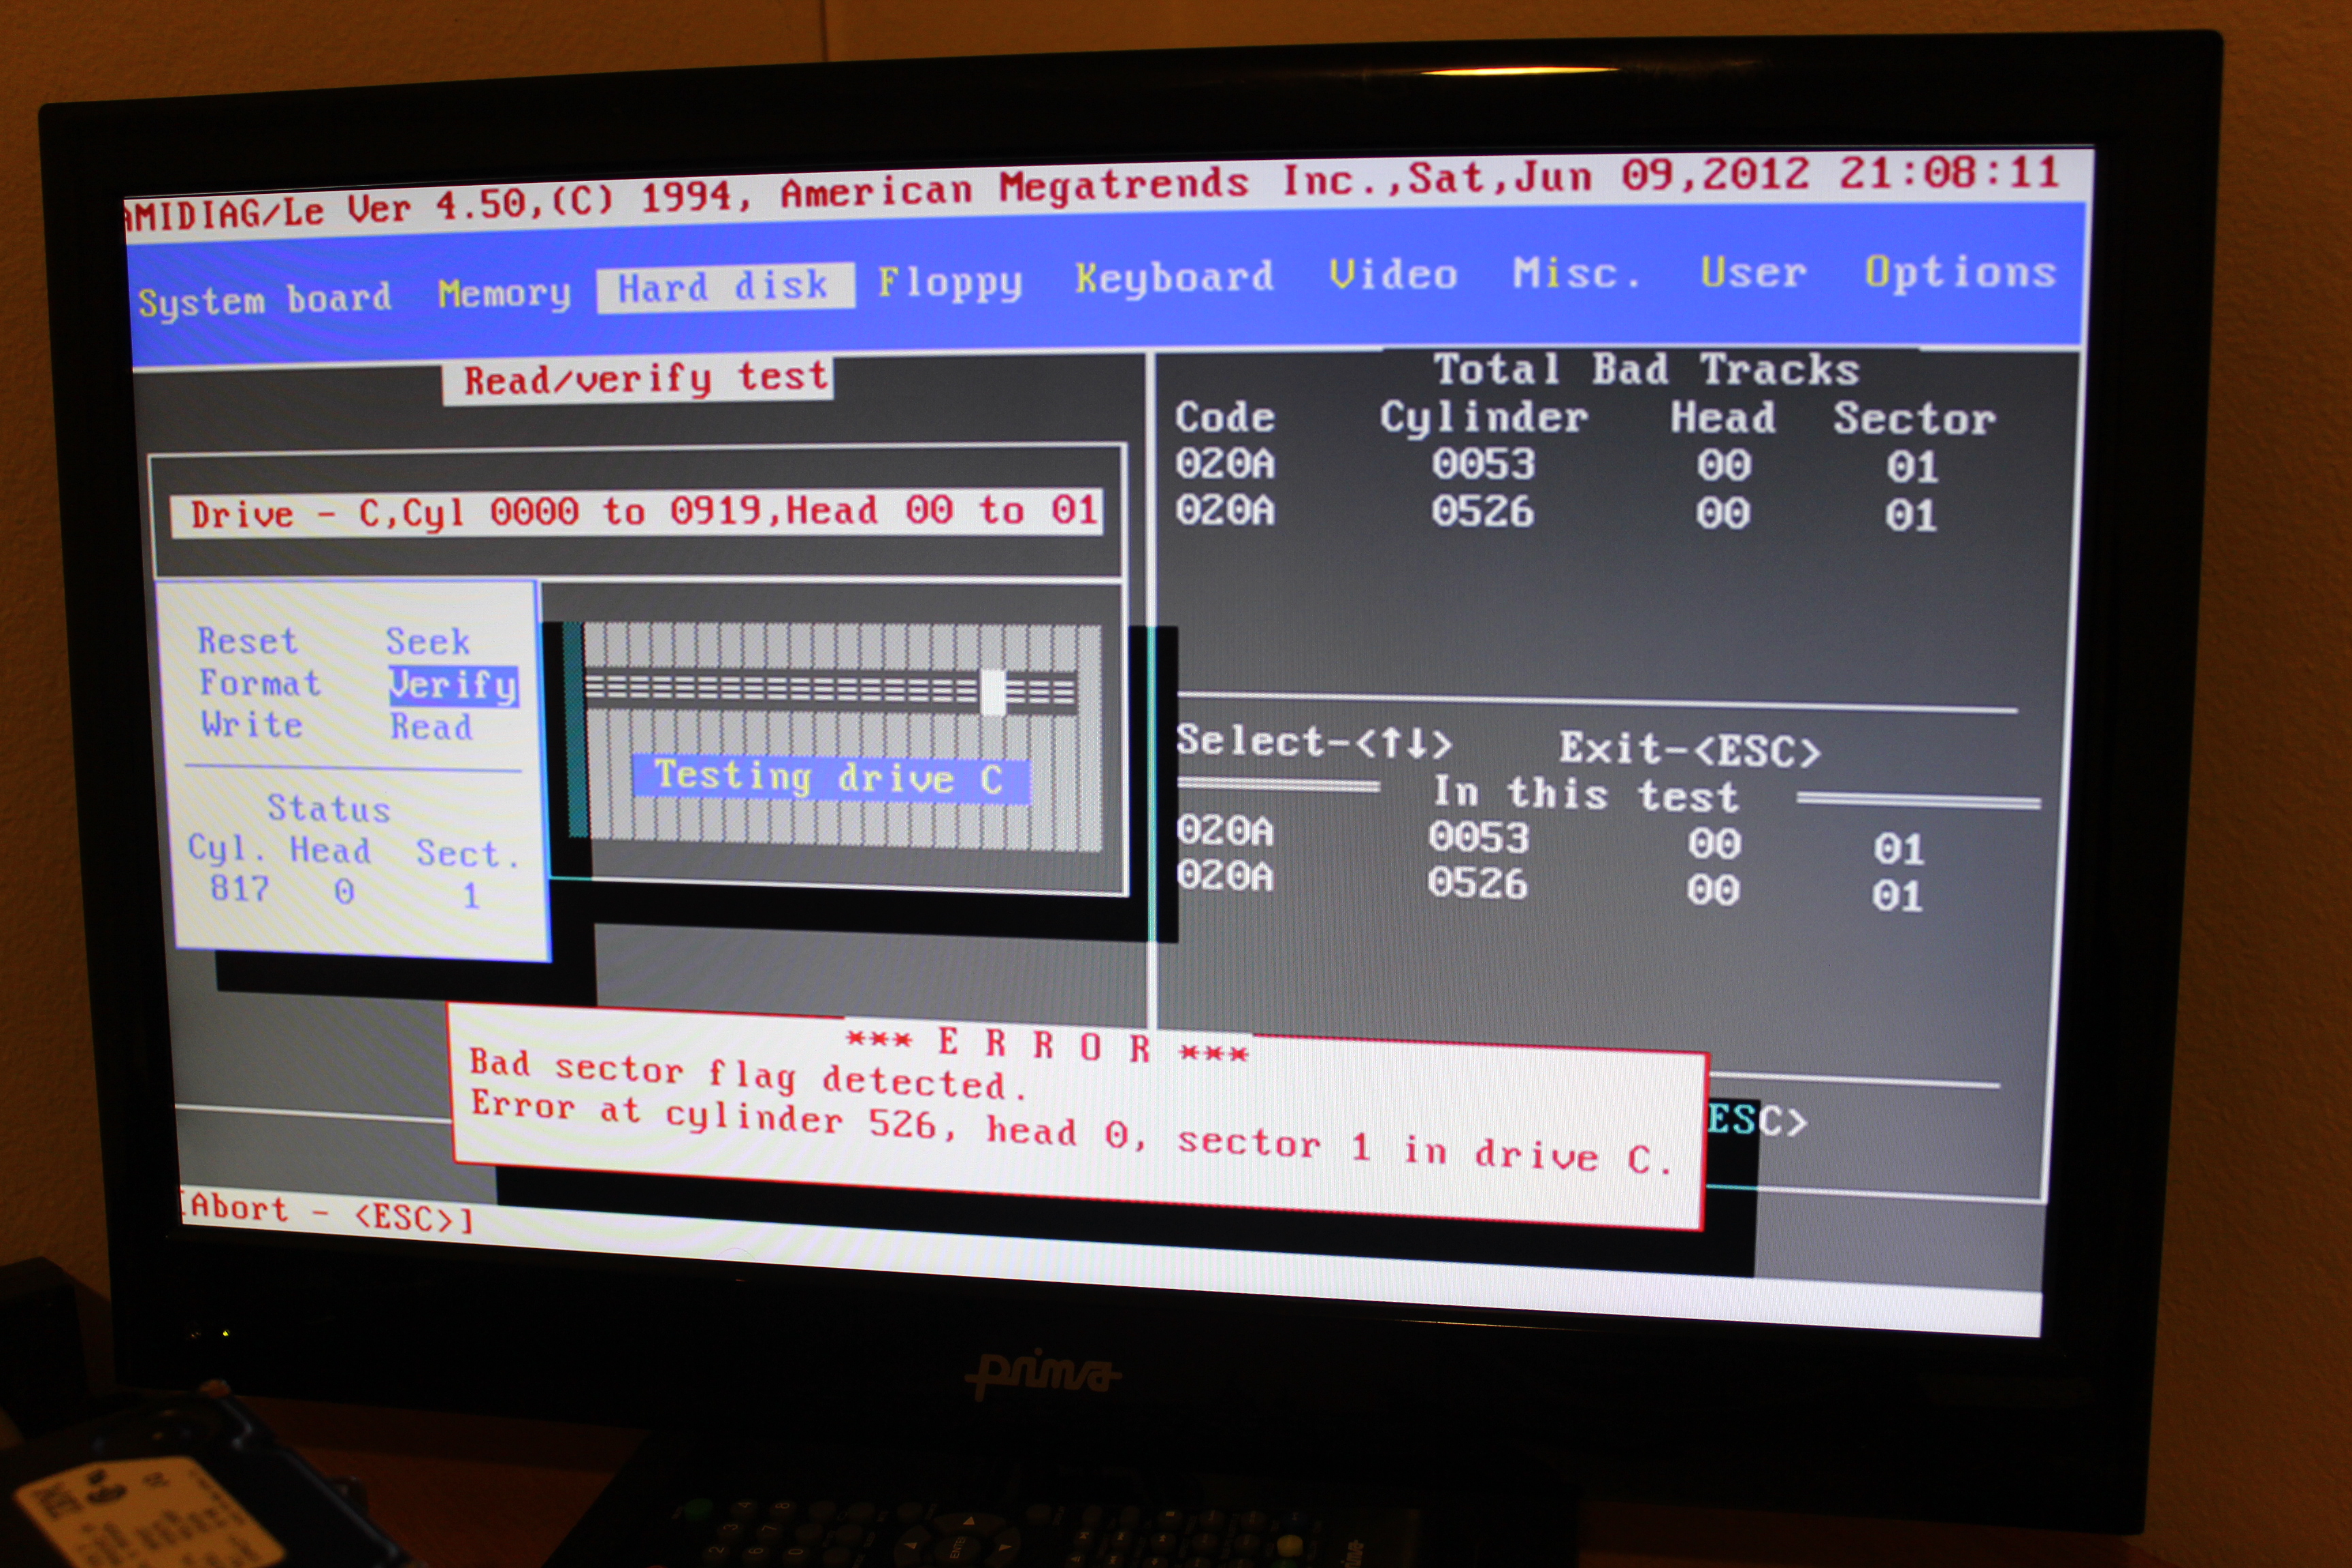Open the Misc. menu
Screen dimensions: 2352x1568
coord(1577,273)
